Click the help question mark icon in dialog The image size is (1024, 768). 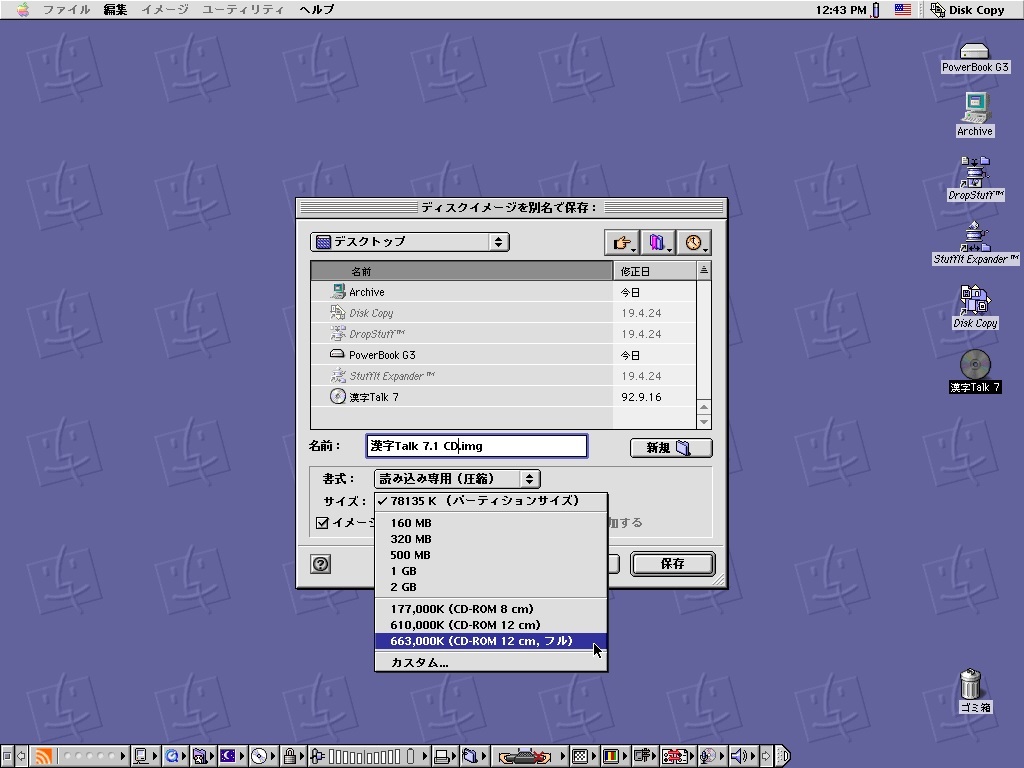coord(321,564)
